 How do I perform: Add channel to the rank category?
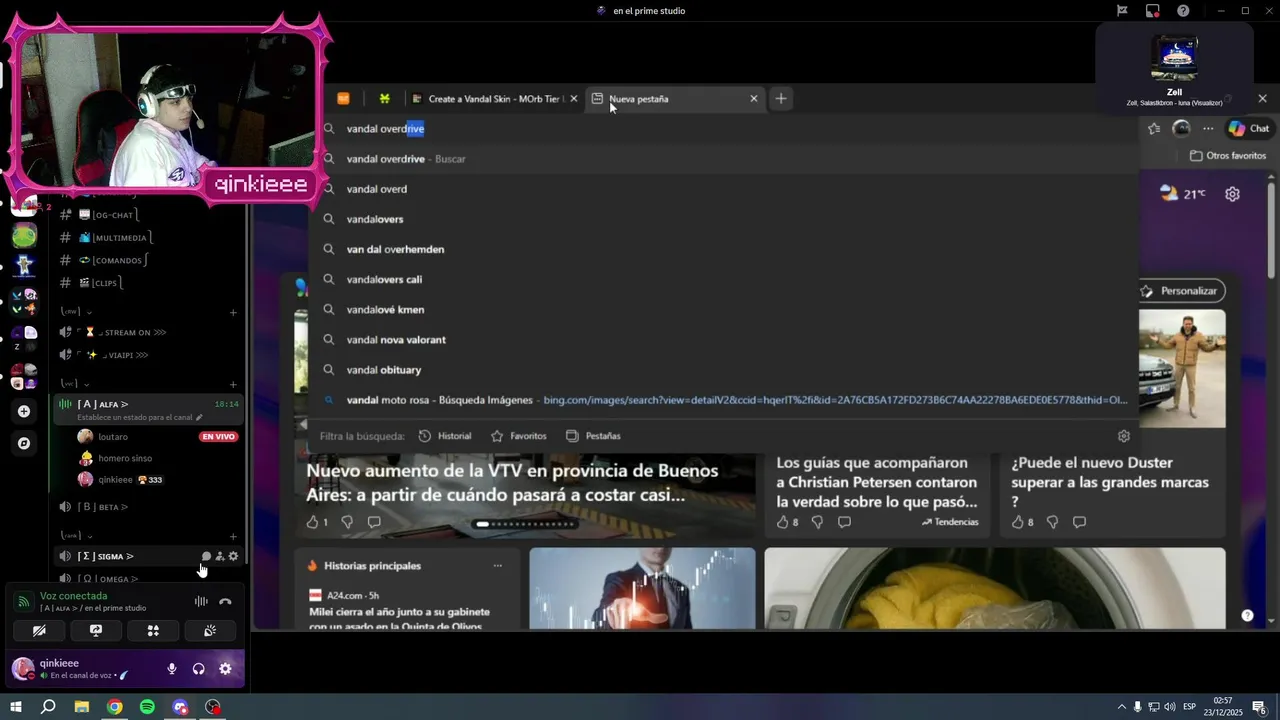[233, 536]
